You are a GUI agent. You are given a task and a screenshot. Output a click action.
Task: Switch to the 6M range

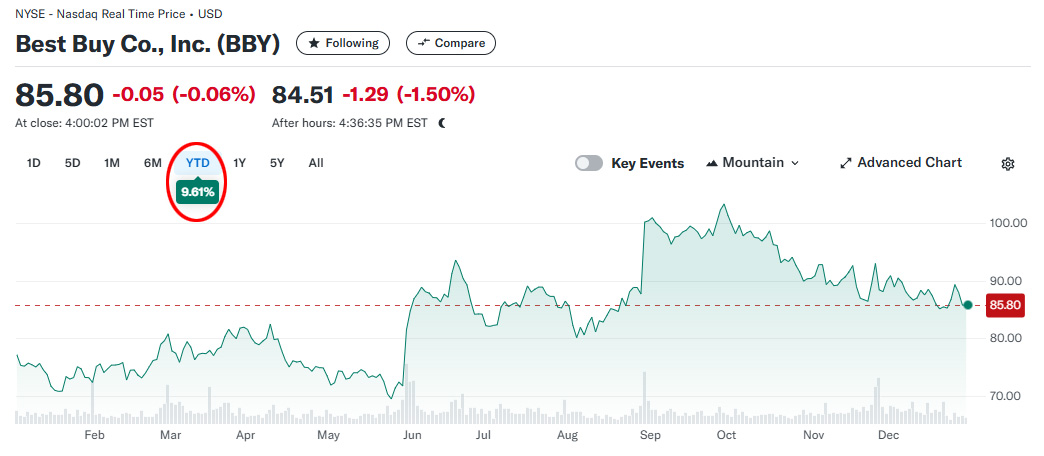click(x=152, y=162)
